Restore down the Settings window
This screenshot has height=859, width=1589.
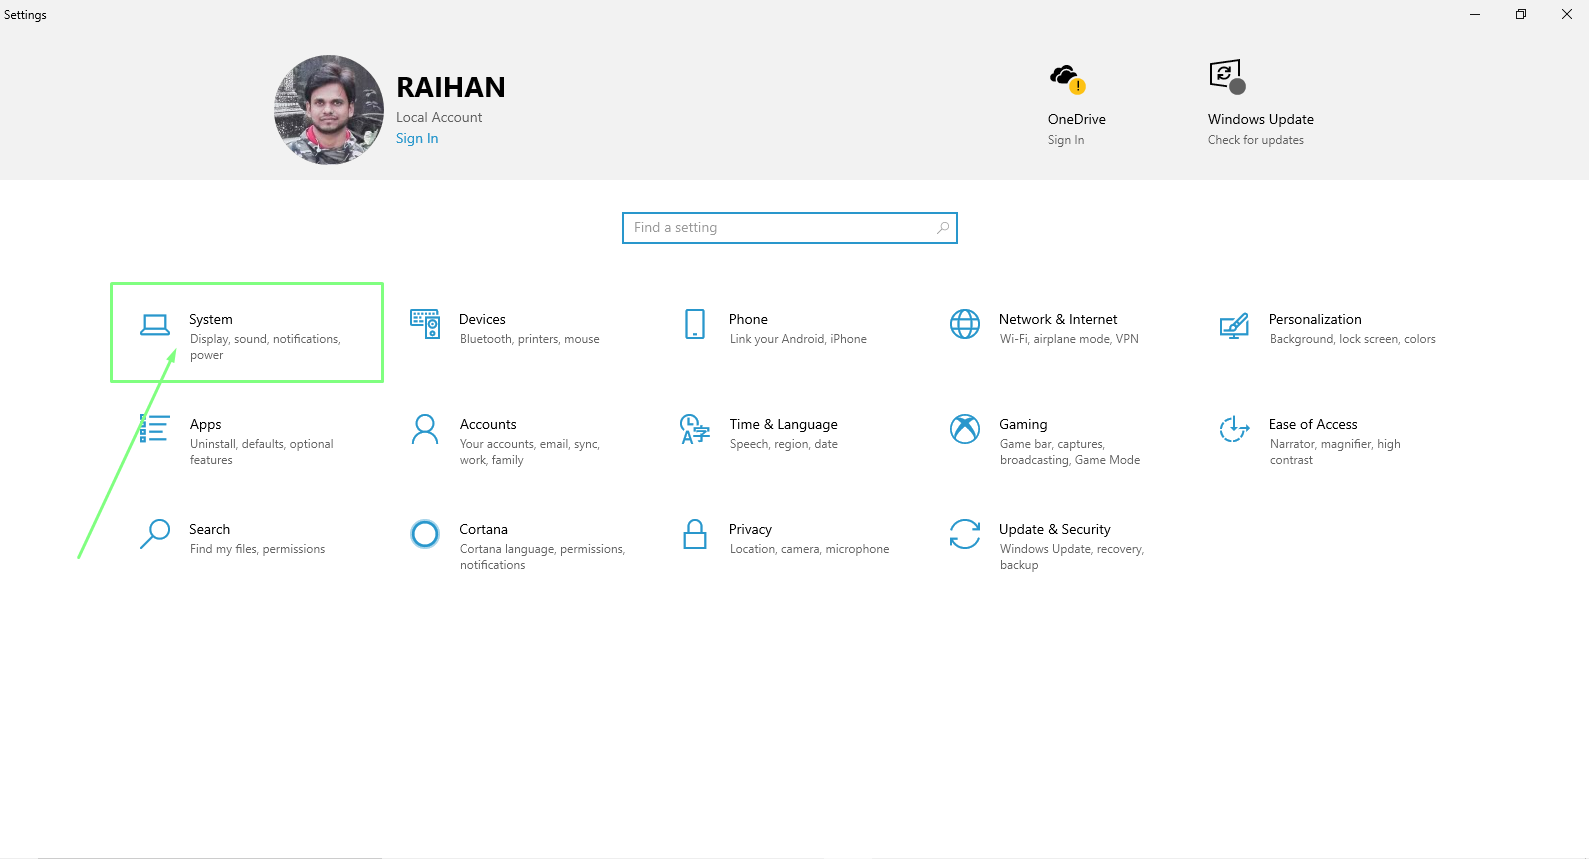(1520, 14)
